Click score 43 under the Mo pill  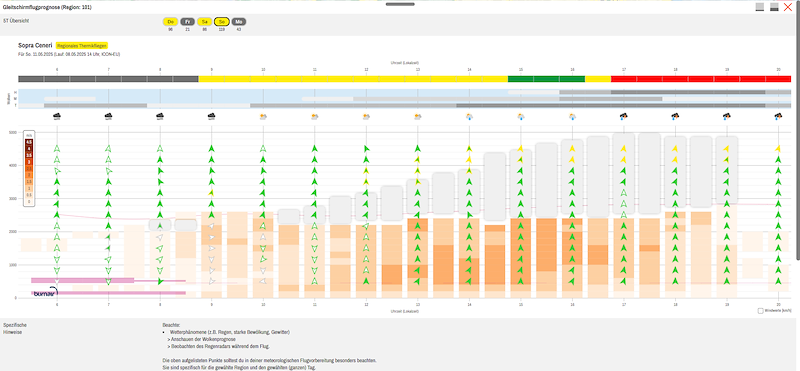coord(238,29)
